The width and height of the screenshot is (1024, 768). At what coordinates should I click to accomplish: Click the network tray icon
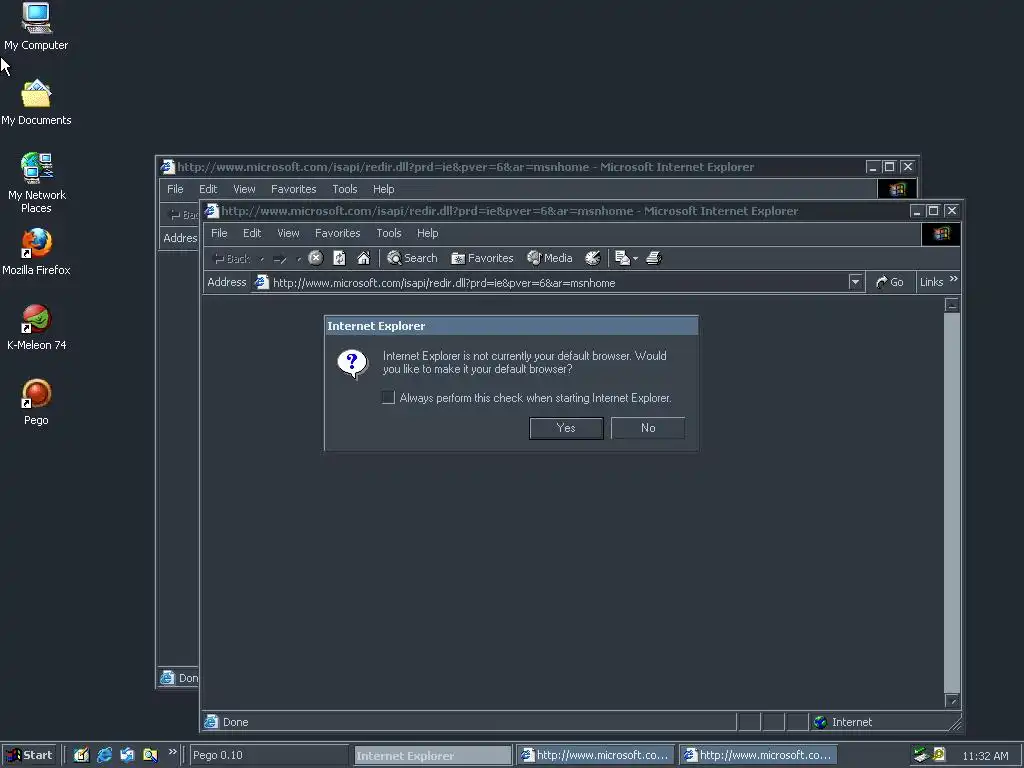click(x=921, y=755)
